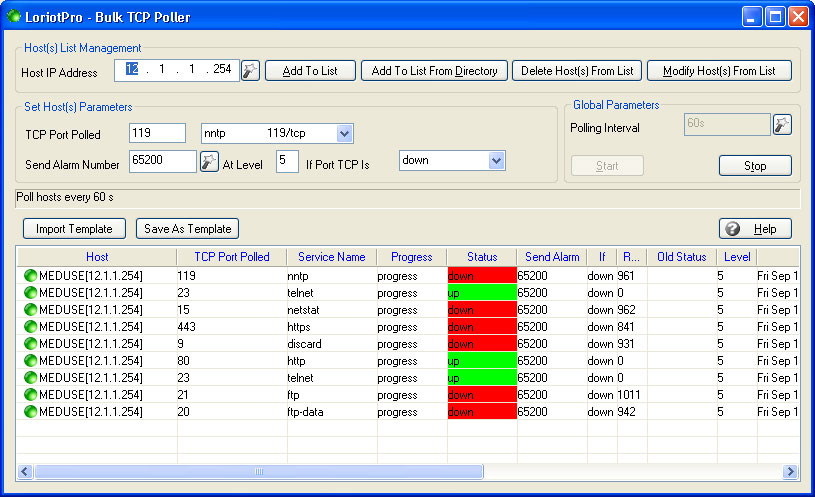Sort by Progress column header
Screen dimensions: 815x497
pyautogui.click(x=412, y=257)
